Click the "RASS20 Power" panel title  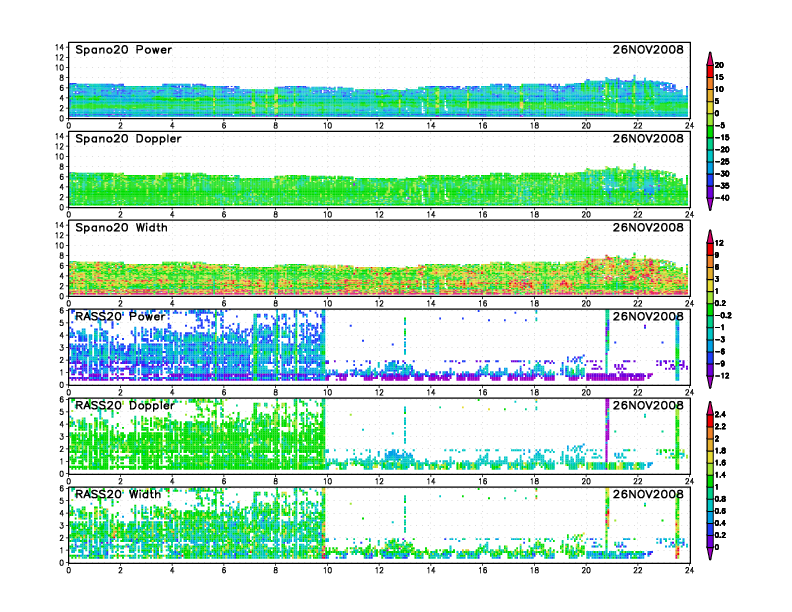(120, 317)
